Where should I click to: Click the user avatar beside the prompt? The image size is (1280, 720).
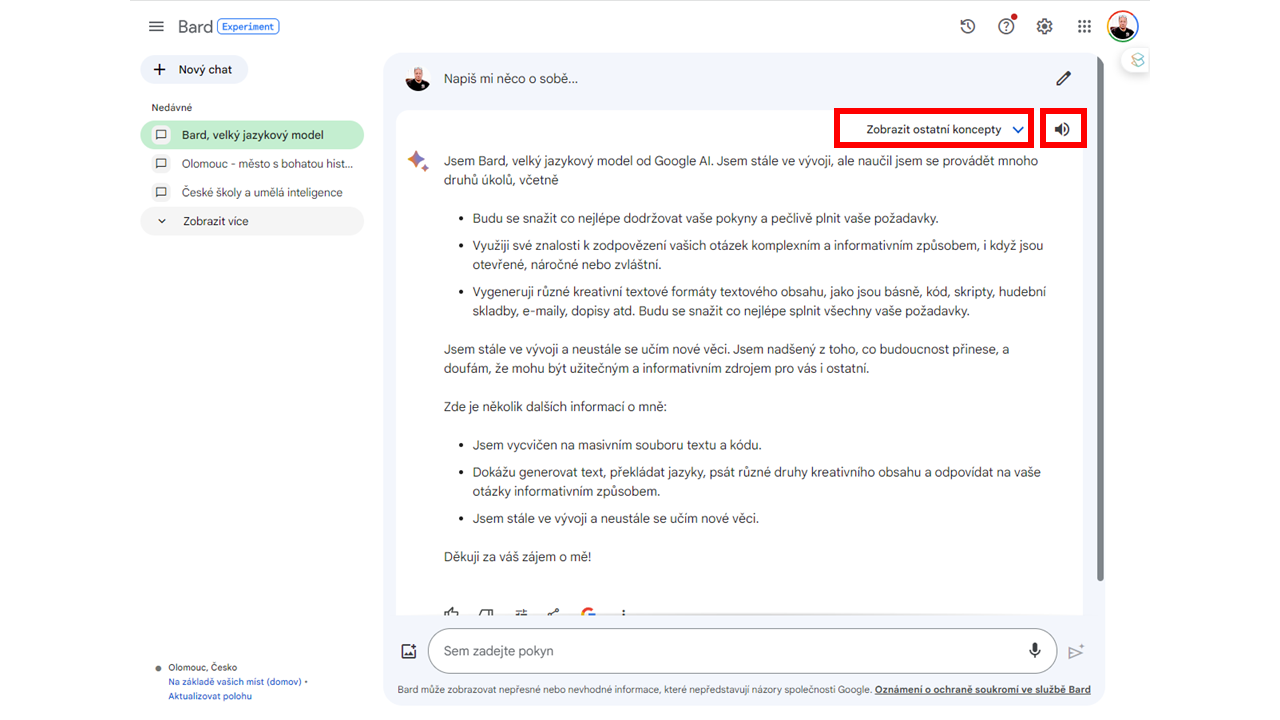coord(418,79)
